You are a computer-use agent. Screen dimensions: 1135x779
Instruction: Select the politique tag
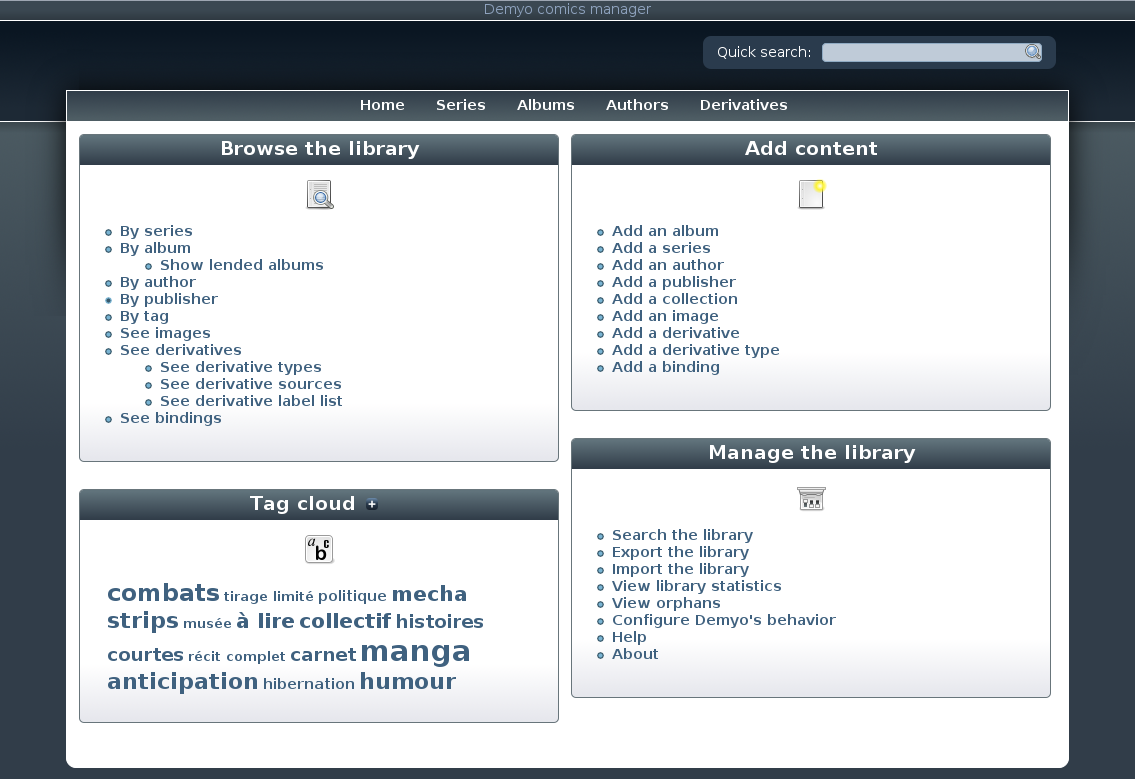click(353, 596)
